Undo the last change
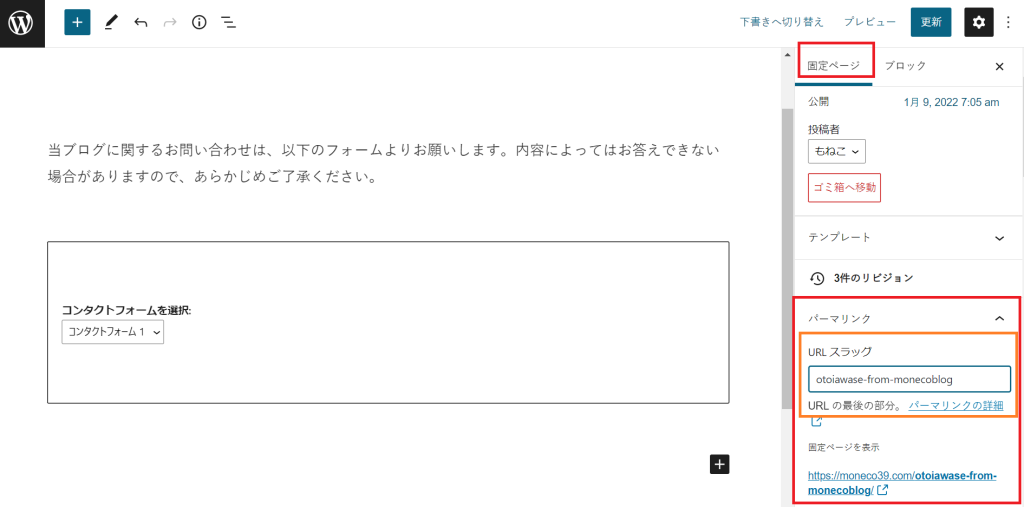Viewport: 1024px width, 507px height. [x=141, y=22]
